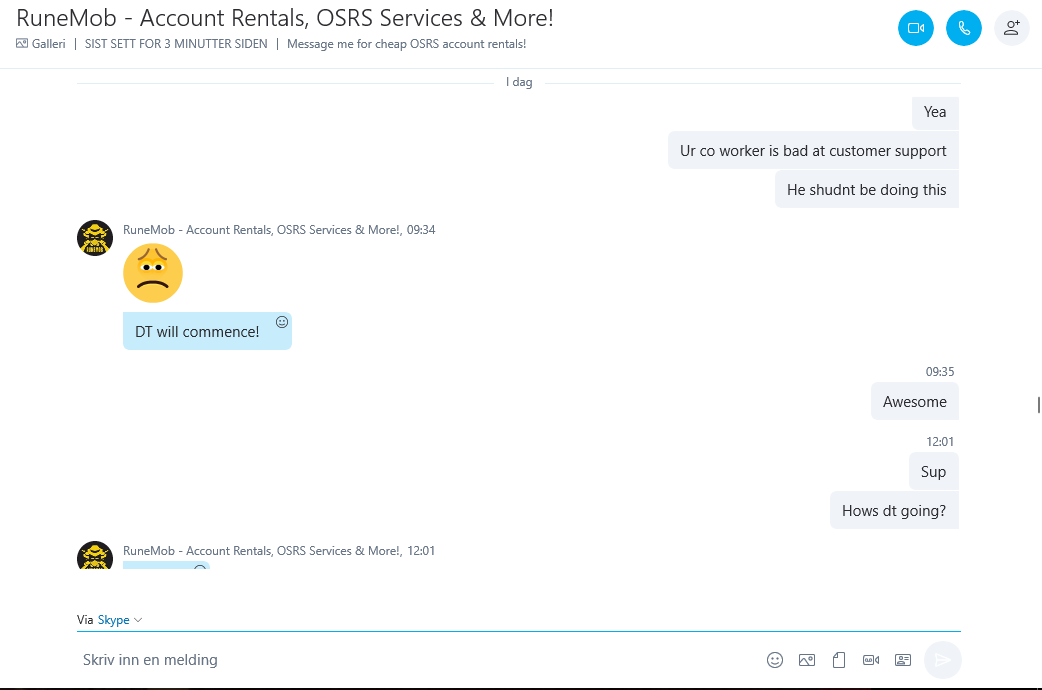Click the 'Awesome' message bubble

click(x=915, y=402)
